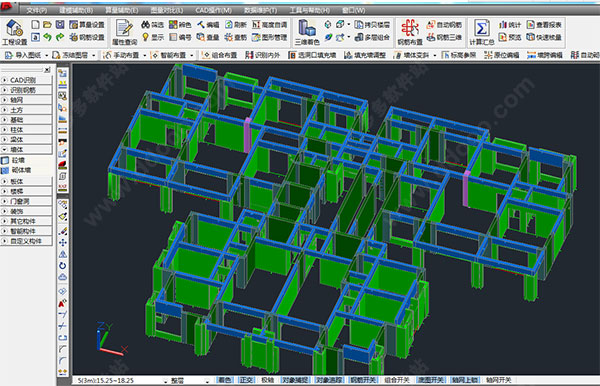Open the 工程设置 project settings tool
Viewport: 600px width, 386px height.
tap(15, 32)
